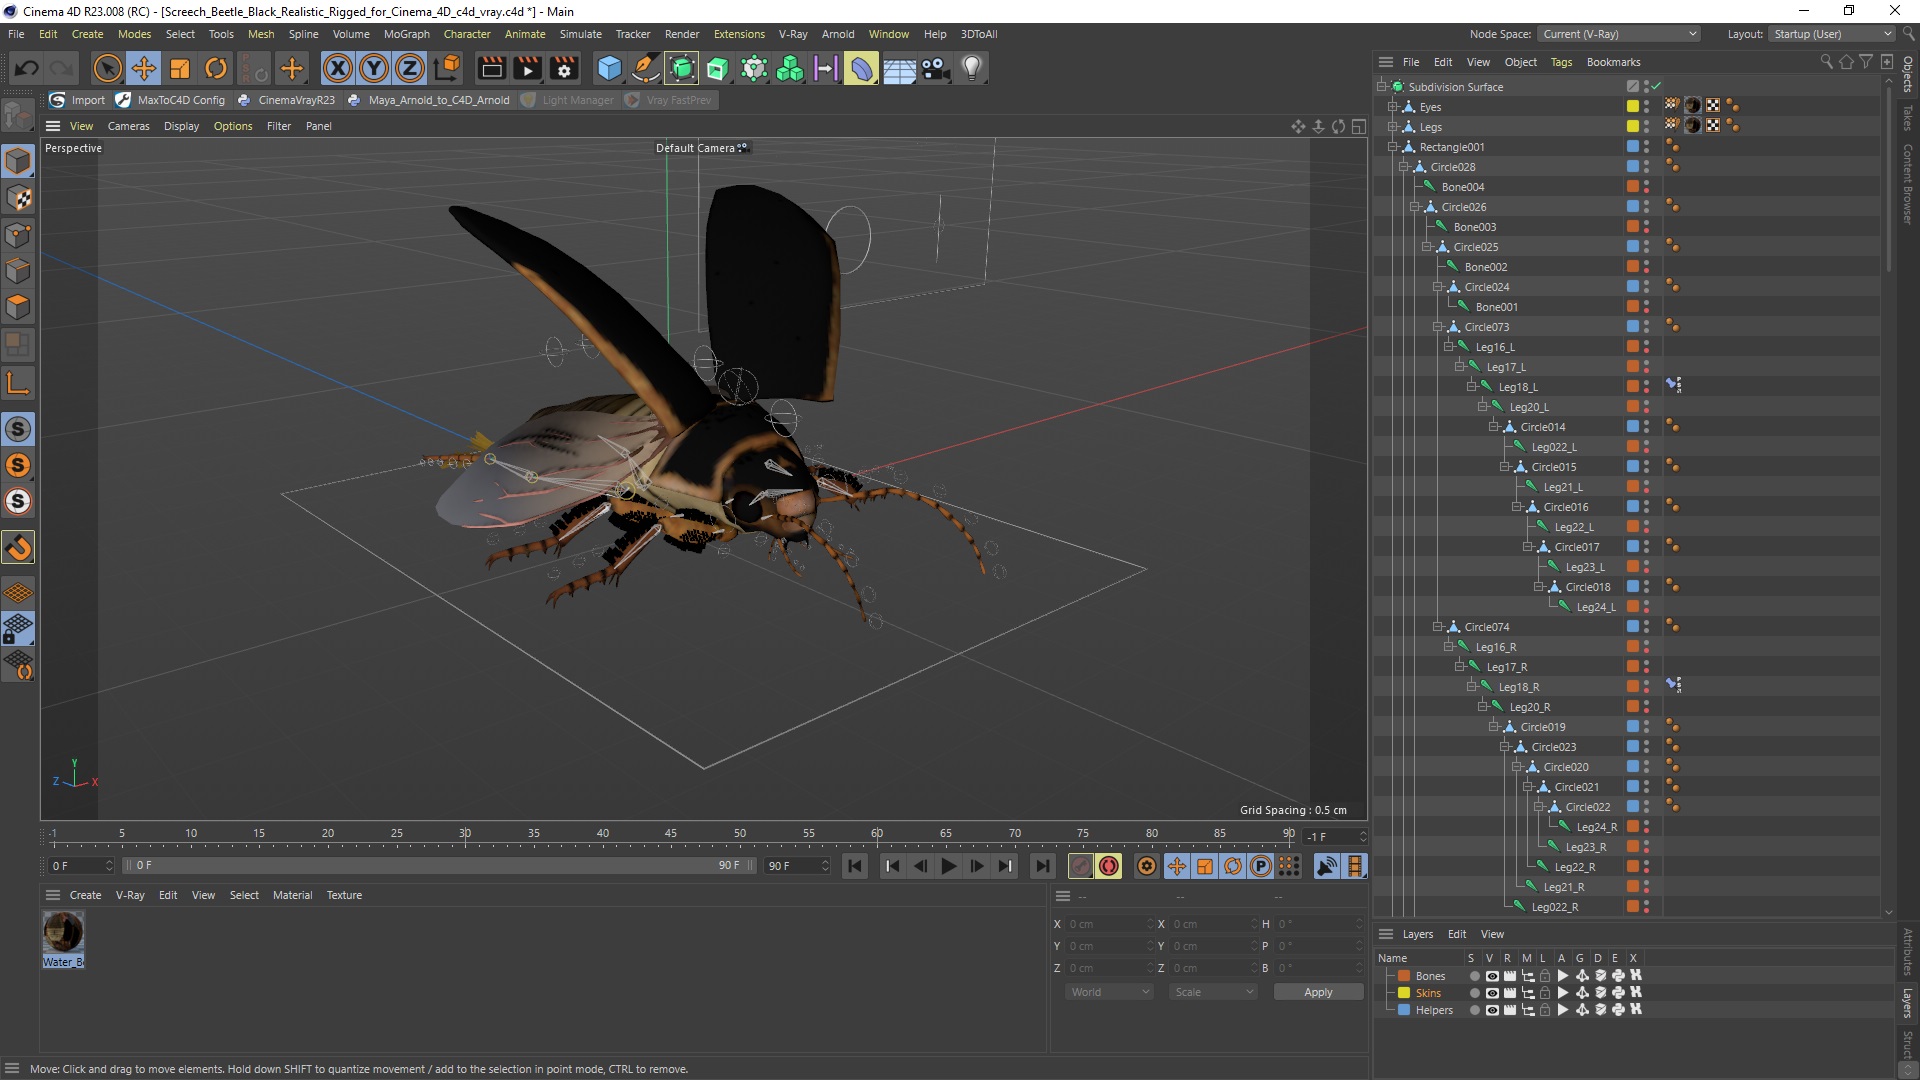Collapse the Circle073 tree node
Screen dimensions: 1920x1080
point(1437,327)
